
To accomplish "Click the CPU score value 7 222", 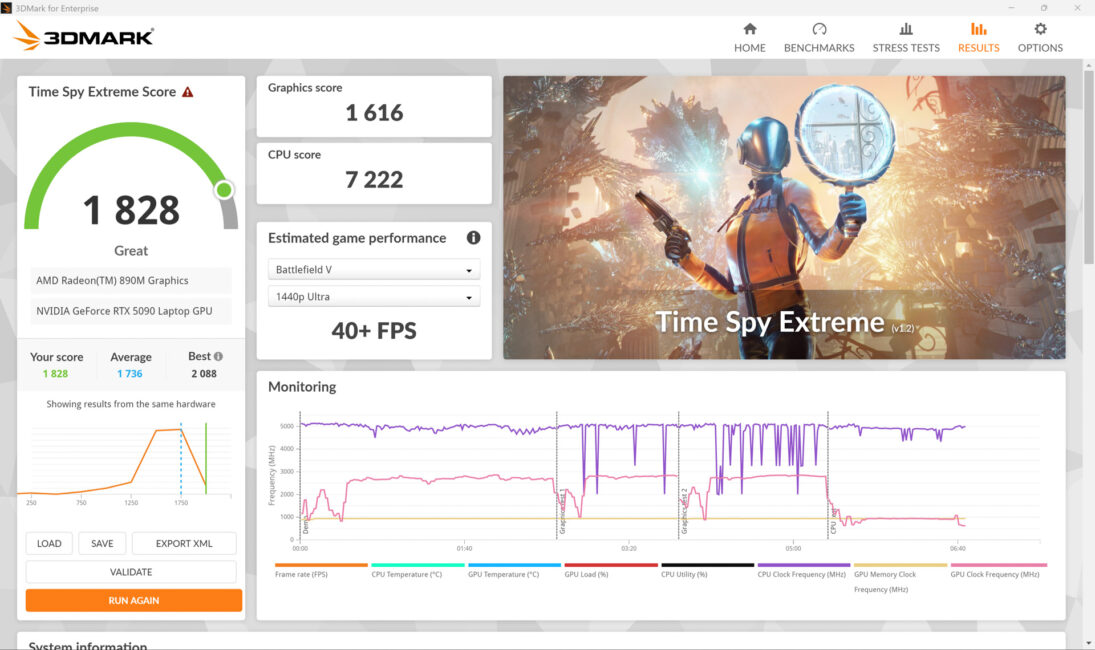I will pos(374,179).
